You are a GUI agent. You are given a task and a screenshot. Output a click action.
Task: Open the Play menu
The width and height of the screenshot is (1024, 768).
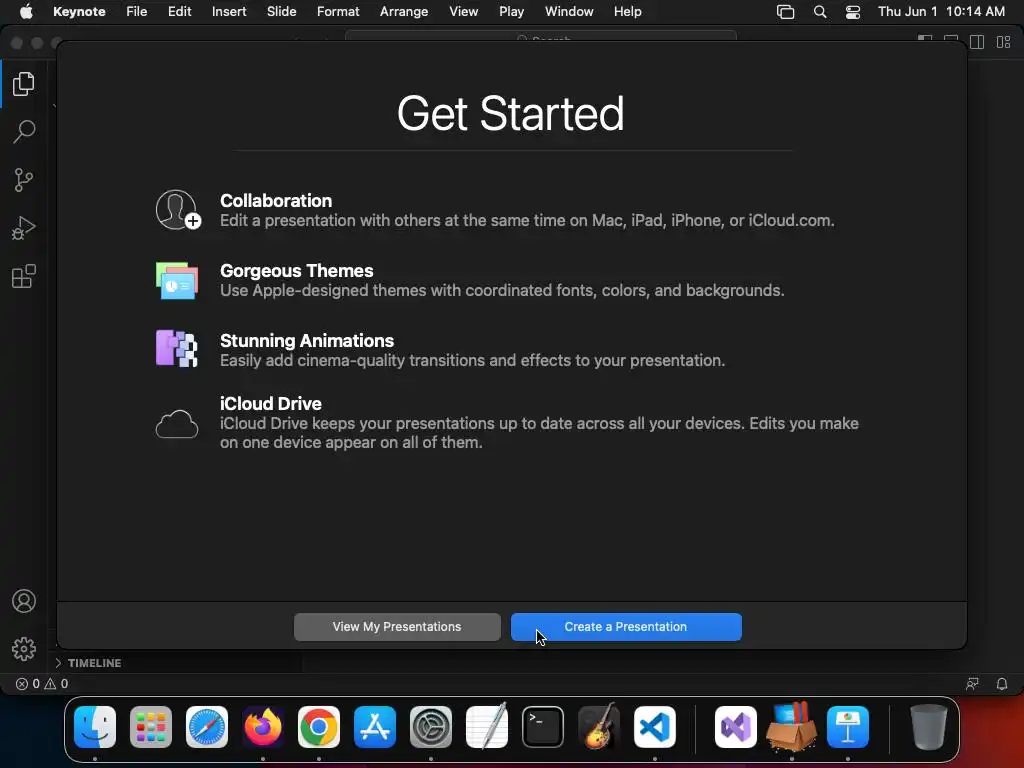pyautogui.click(x=511, y=12)
